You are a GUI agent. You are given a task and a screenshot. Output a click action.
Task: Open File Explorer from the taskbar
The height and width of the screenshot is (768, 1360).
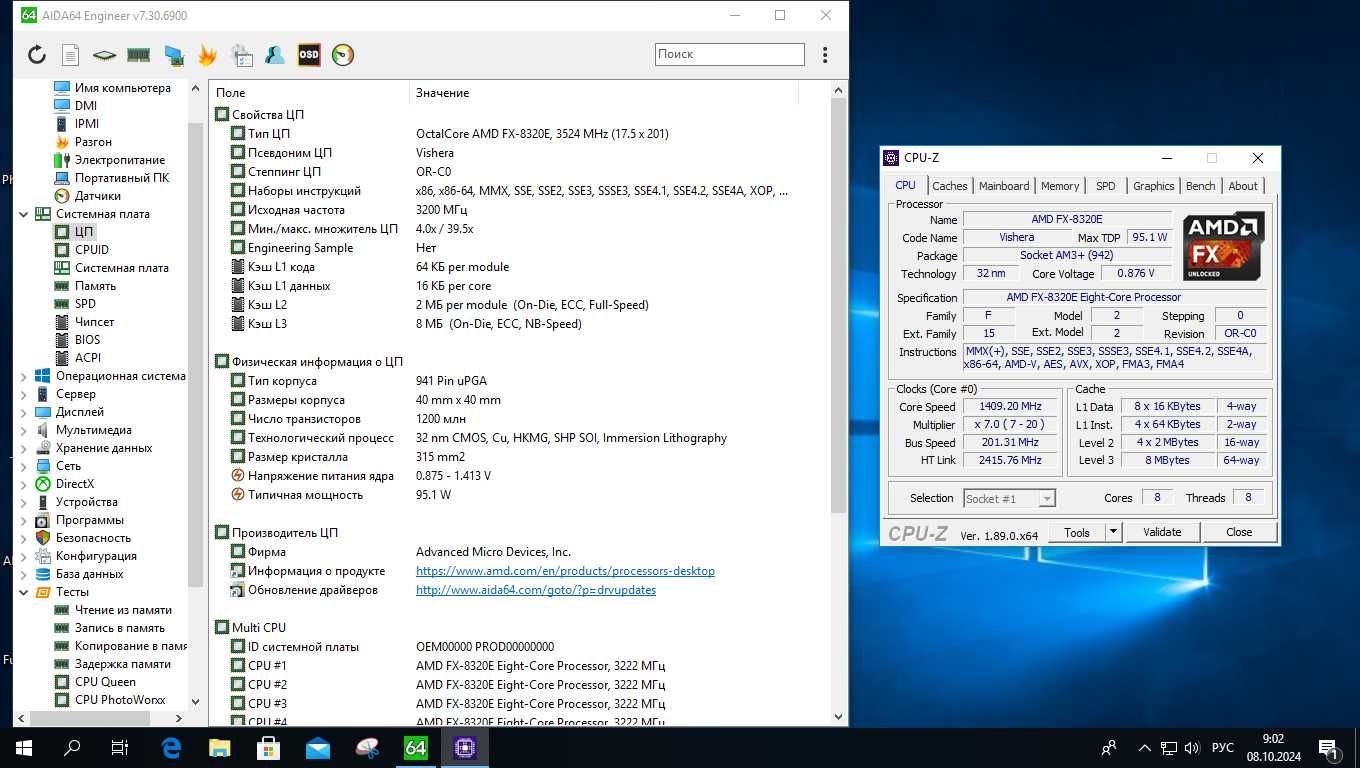(x=220, y=747)
